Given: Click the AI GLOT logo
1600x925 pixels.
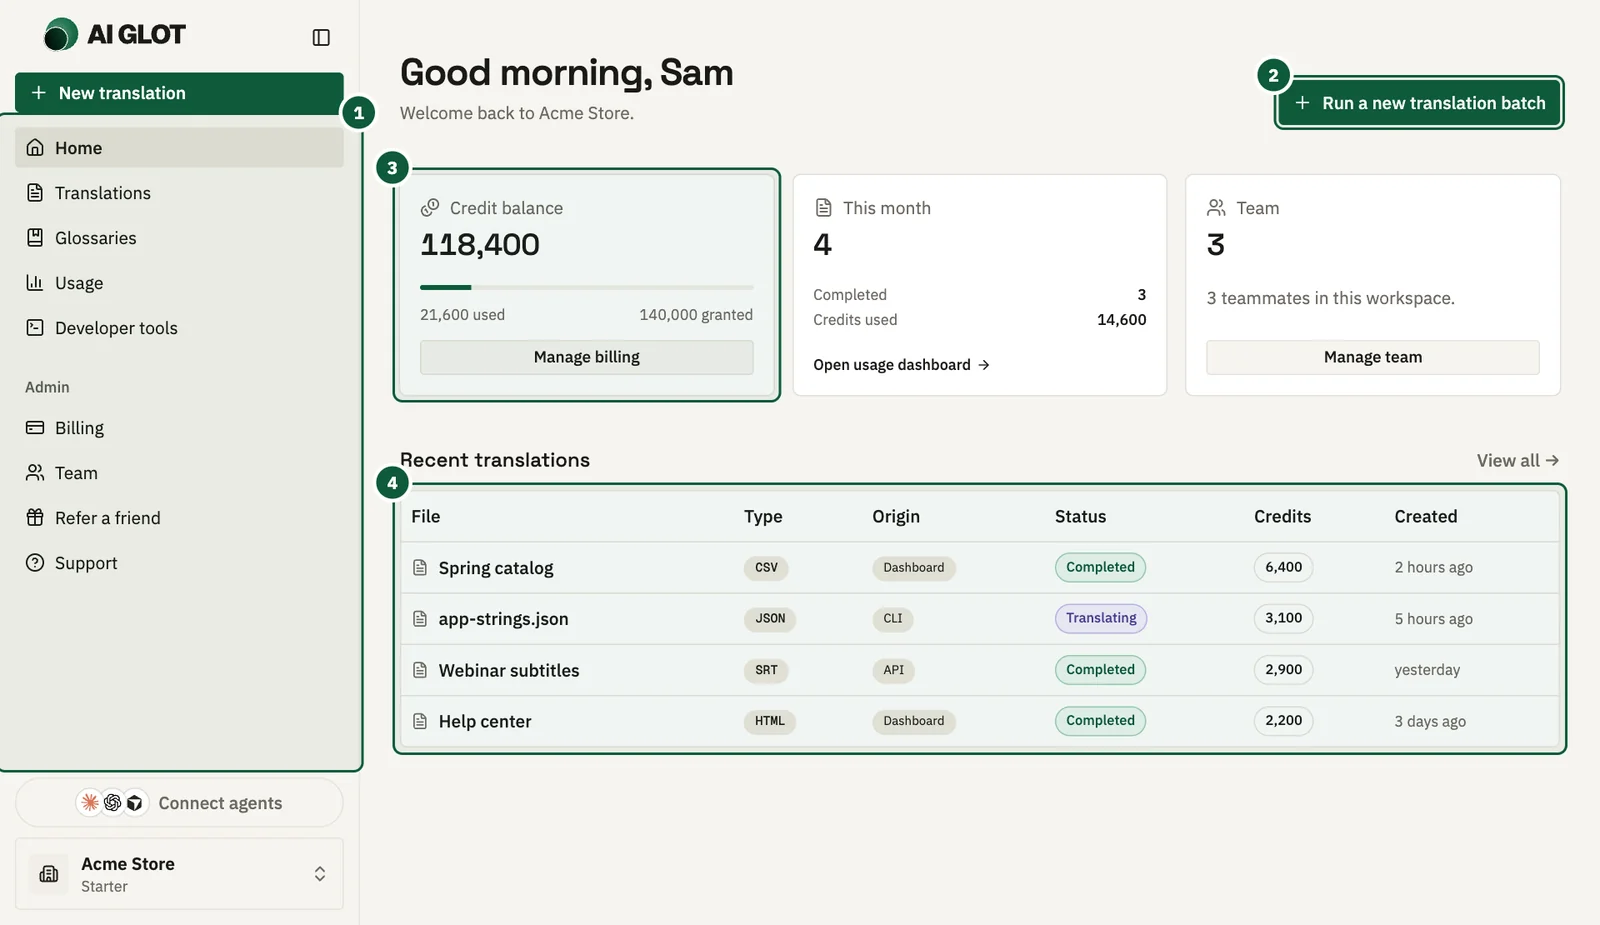Looking at the screenshot, I should (115, 34).
